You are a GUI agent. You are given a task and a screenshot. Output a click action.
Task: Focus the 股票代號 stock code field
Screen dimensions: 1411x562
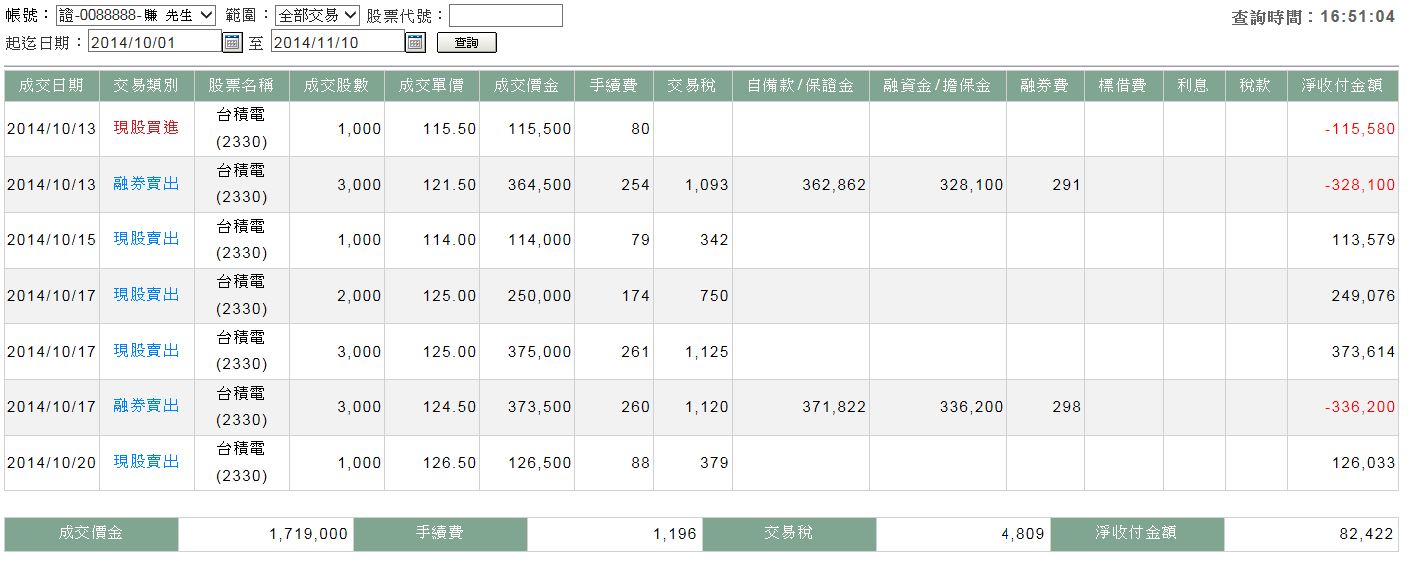click(x=505, y=15)
